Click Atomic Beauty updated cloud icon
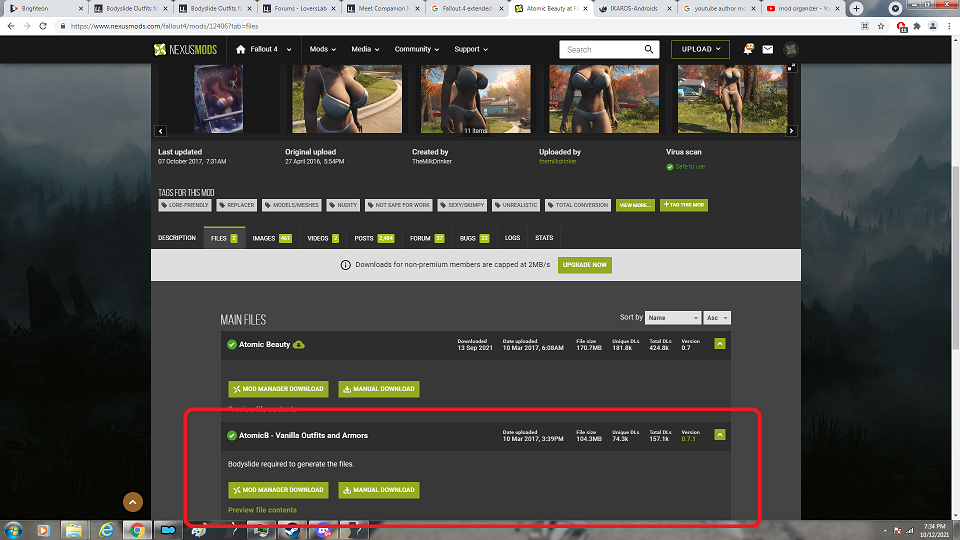 pyautogui.click(x=299, y=345)
